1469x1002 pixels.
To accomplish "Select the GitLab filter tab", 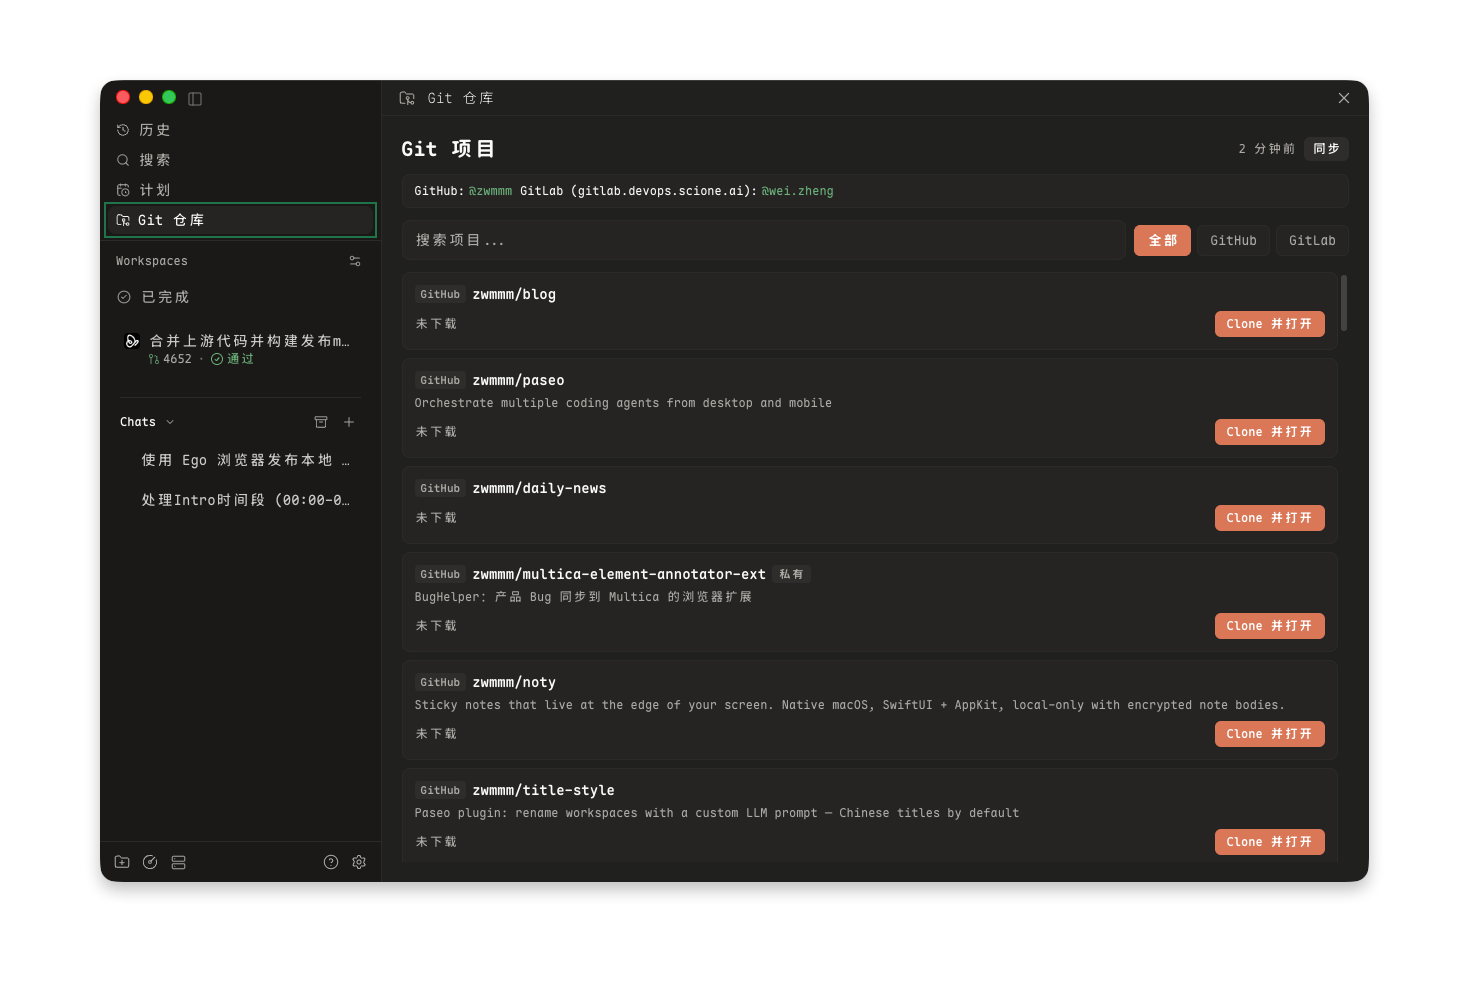I will 1312,240.
